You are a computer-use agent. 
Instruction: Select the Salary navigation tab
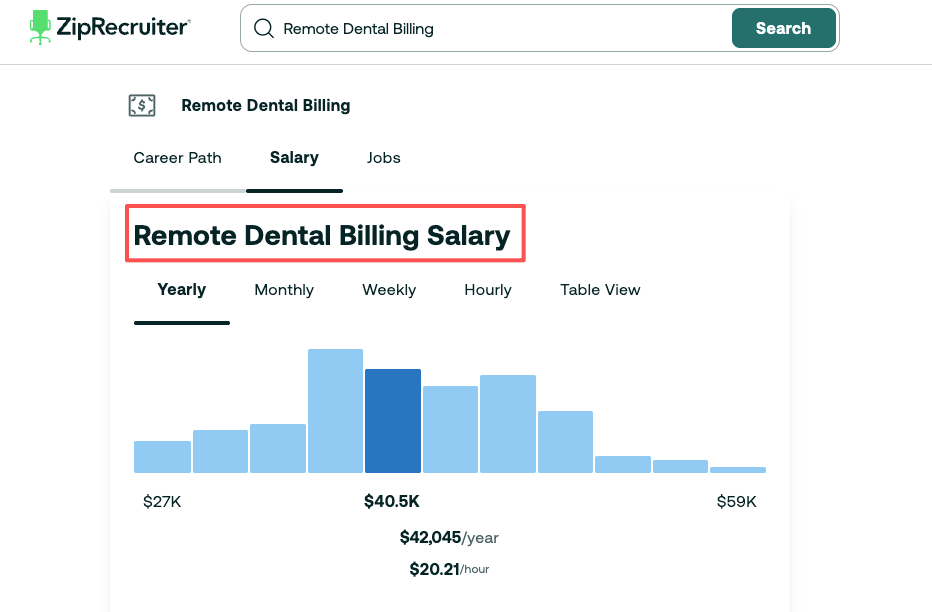pos(294,158)
